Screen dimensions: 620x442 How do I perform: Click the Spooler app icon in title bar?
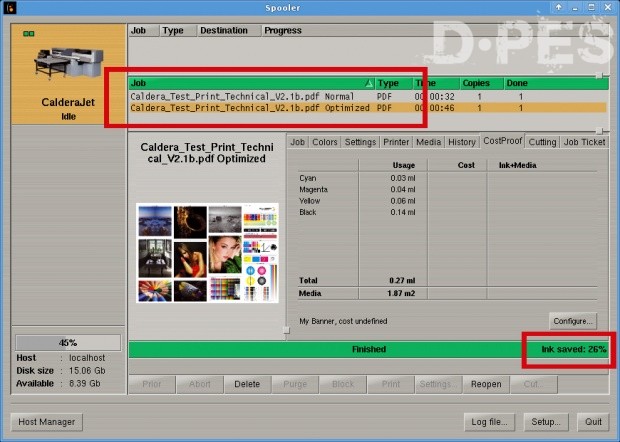pyautogui.click(x=9, y=8)
